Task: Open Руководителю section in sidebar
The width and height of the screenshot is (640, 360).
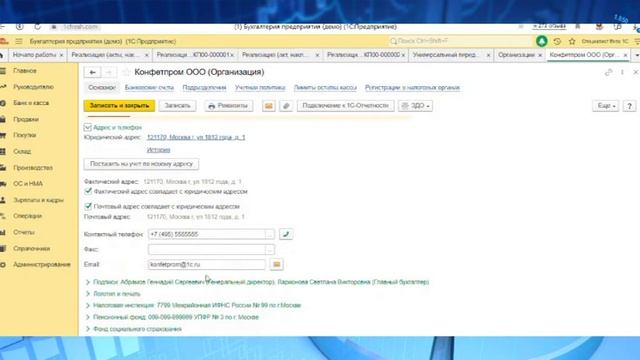Action: [x=33, y=87]
